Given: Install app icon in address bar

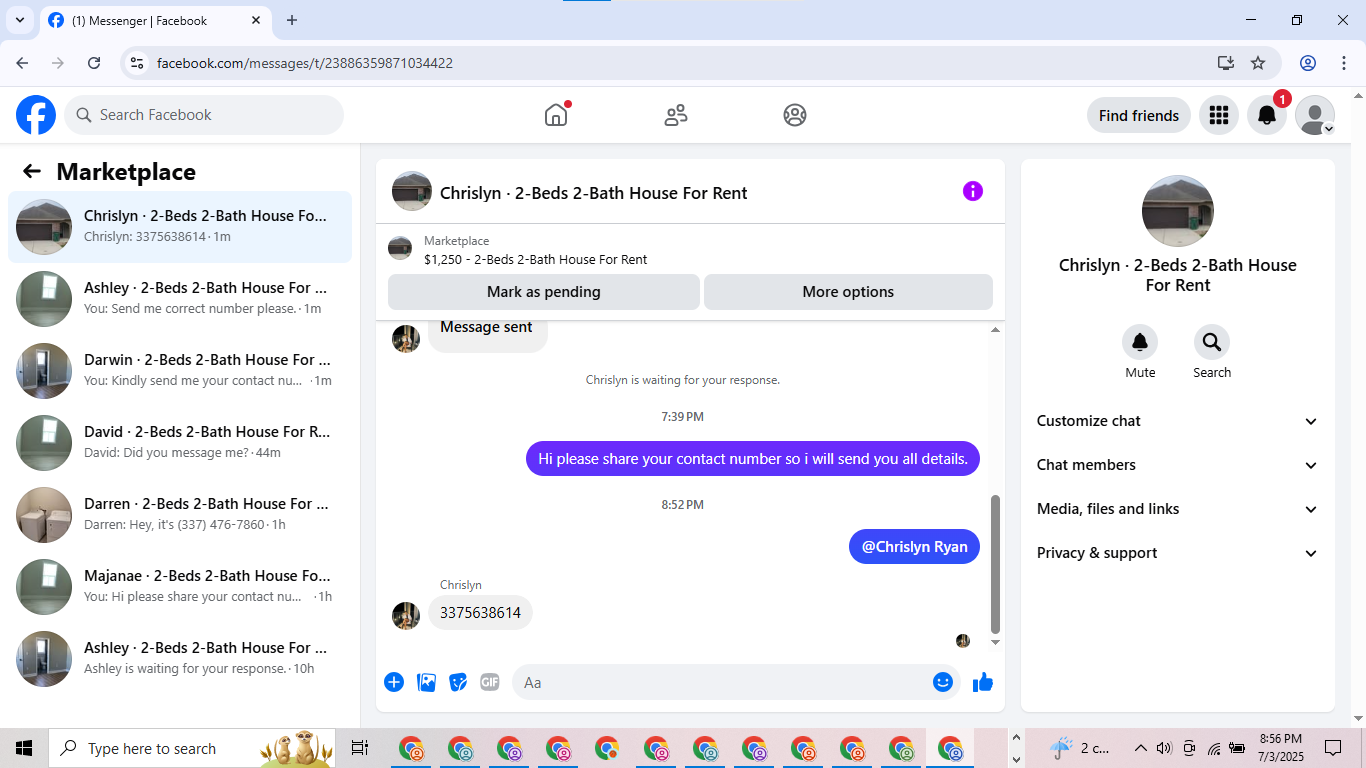Looking at the screenshot, I should 1226,63.
